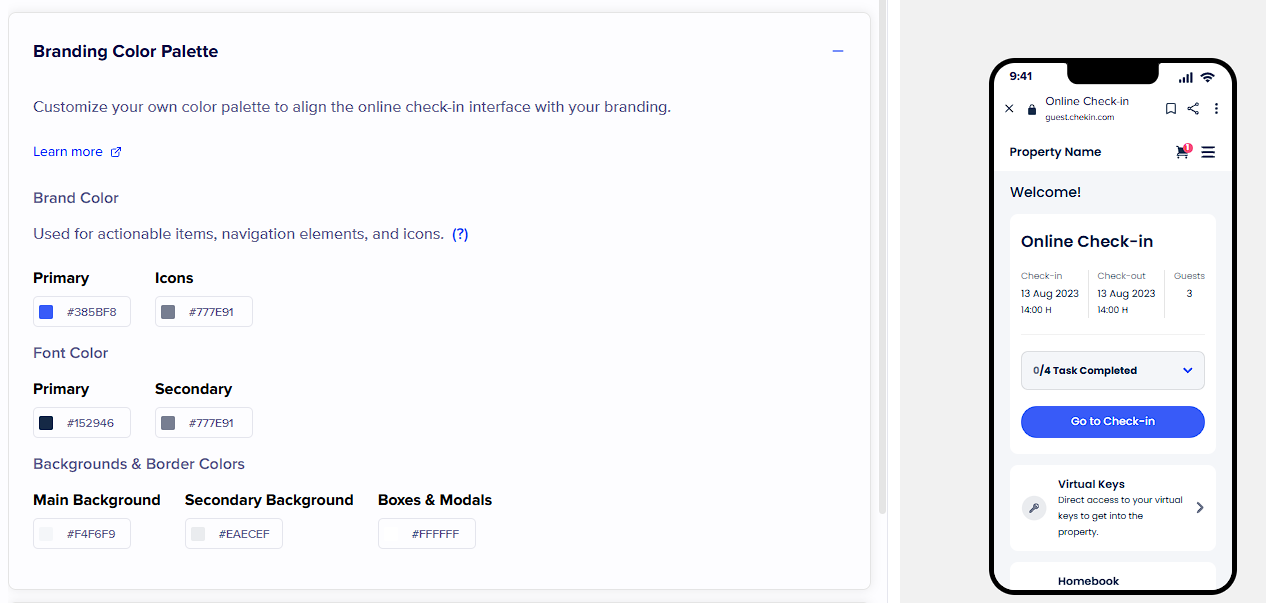
Task: Open Virtual Keys using its chevron arrow
Action: 1200,508
